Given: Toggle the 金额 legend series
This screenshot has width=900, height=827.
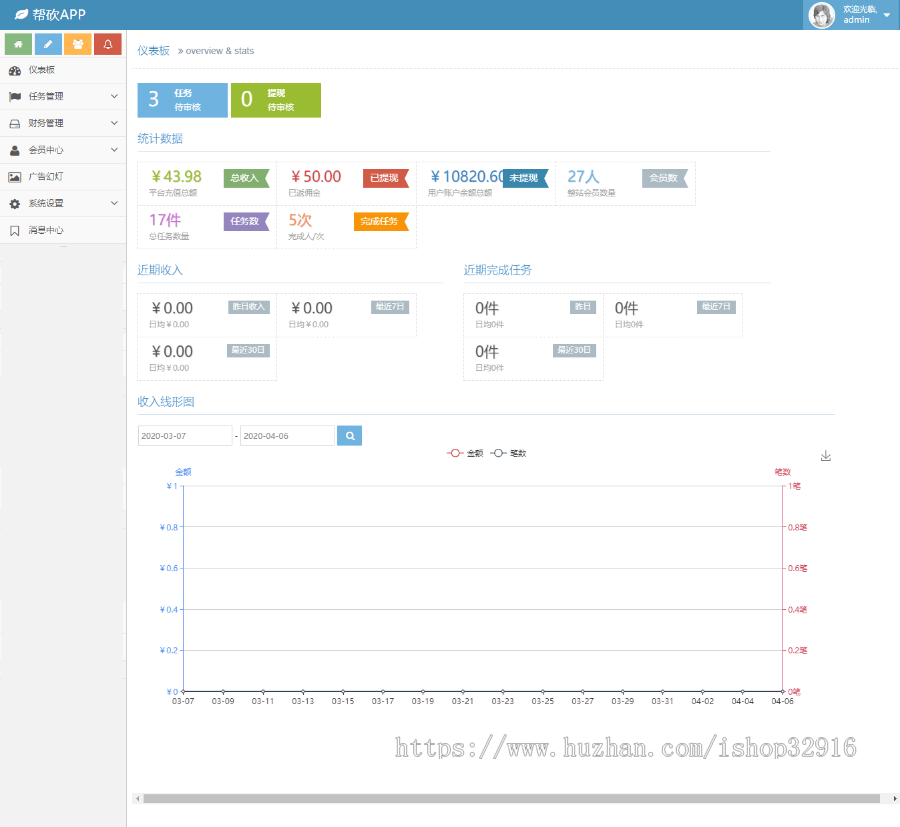Looking at the screenshot, I should click(x=465, y=453).
